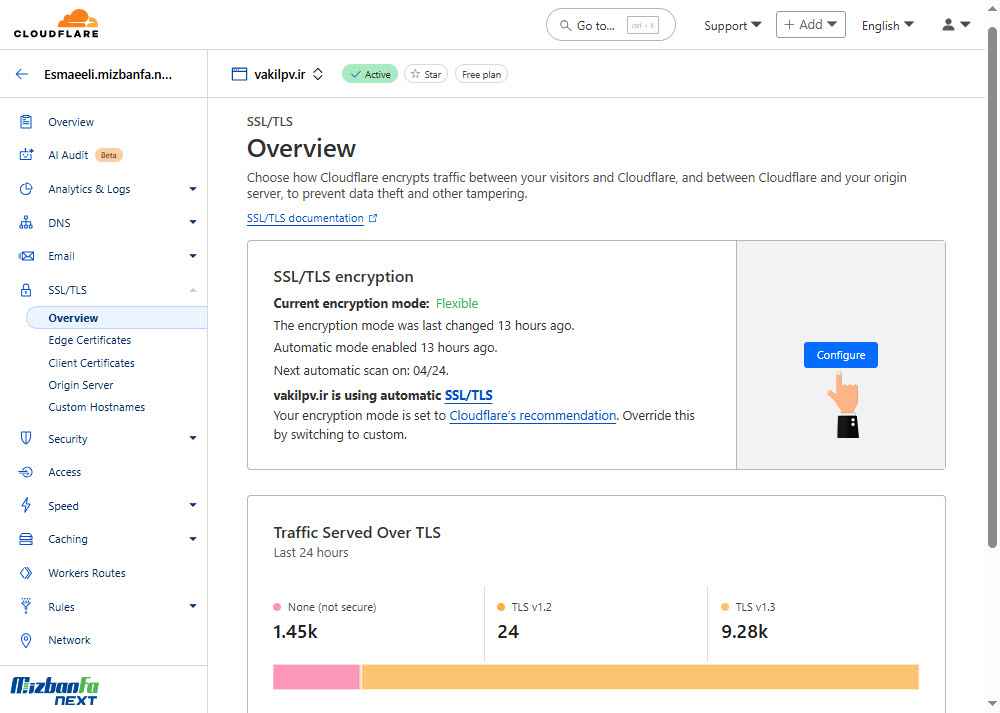Click the back arrow beside account name
The width and height of the screenshot is (1000, 713).
(22, 74)
